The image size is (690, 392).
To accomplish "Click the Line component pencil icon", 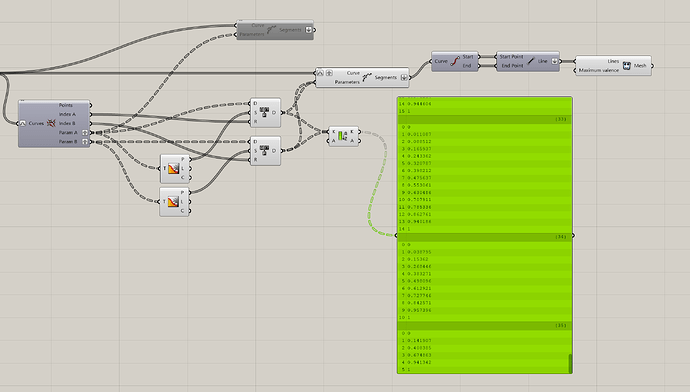I will click(x=531, y=61).
